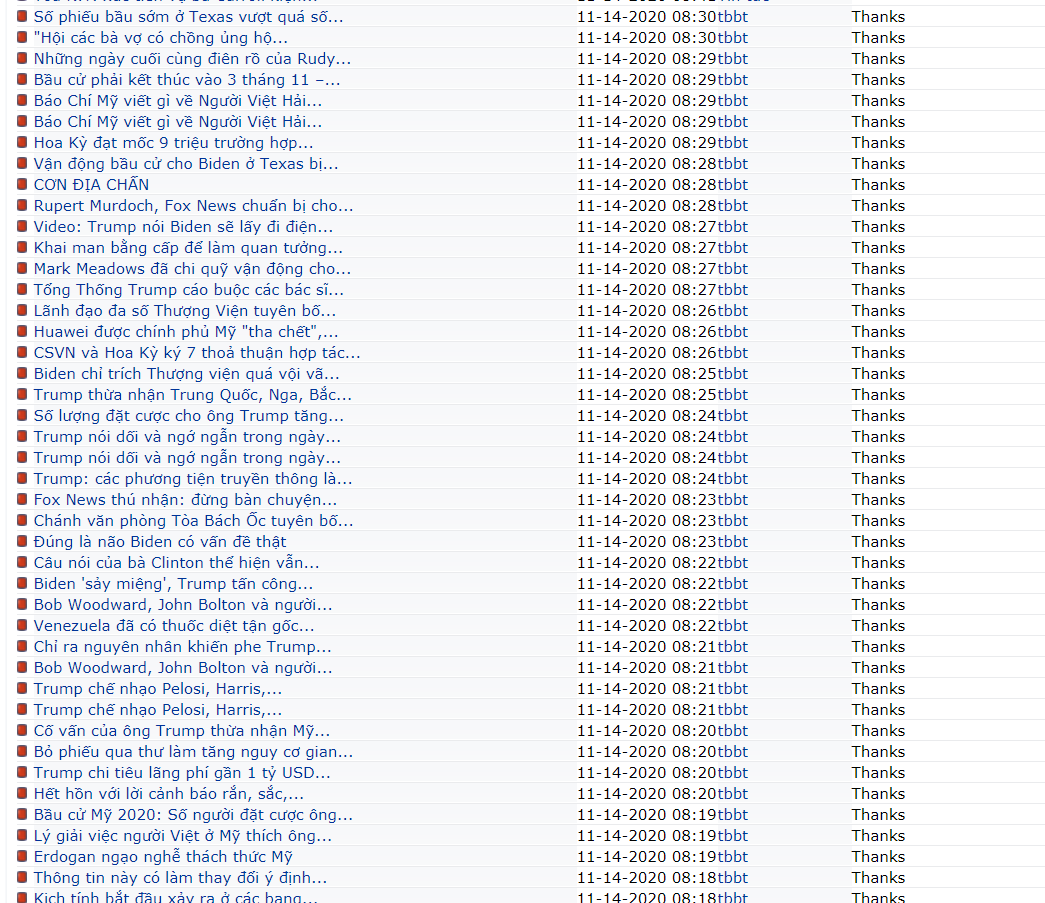Image resolution: width=1045 pixels, height=903 pixels.
Task: Click Thanks on the "Khai man bằng cấp" row
Action: tap(878, 248)
